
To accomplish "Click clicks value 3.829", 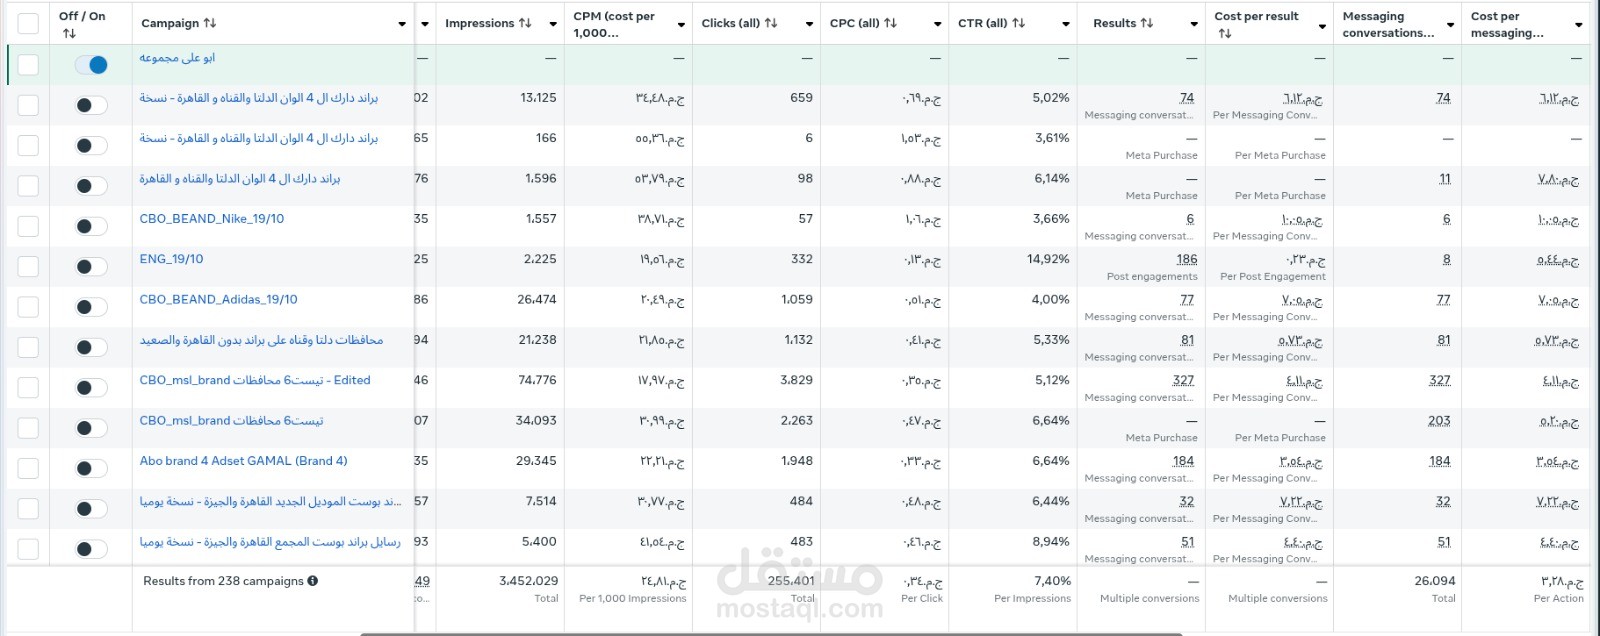I will tap(796, 380).
